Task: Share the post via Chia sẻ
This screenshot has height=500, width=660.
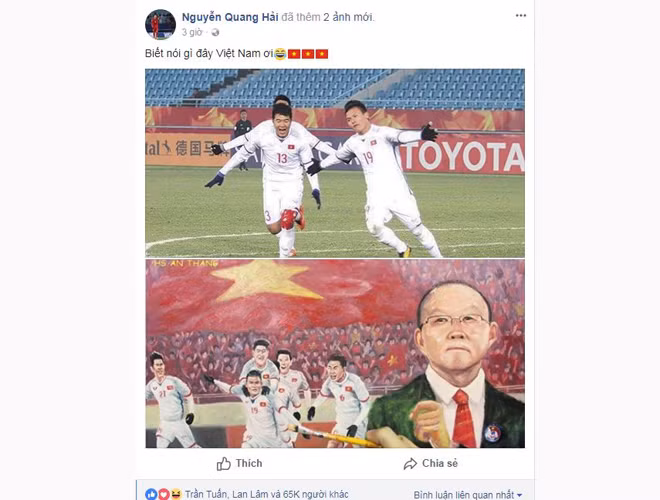Action: (431, 464)
